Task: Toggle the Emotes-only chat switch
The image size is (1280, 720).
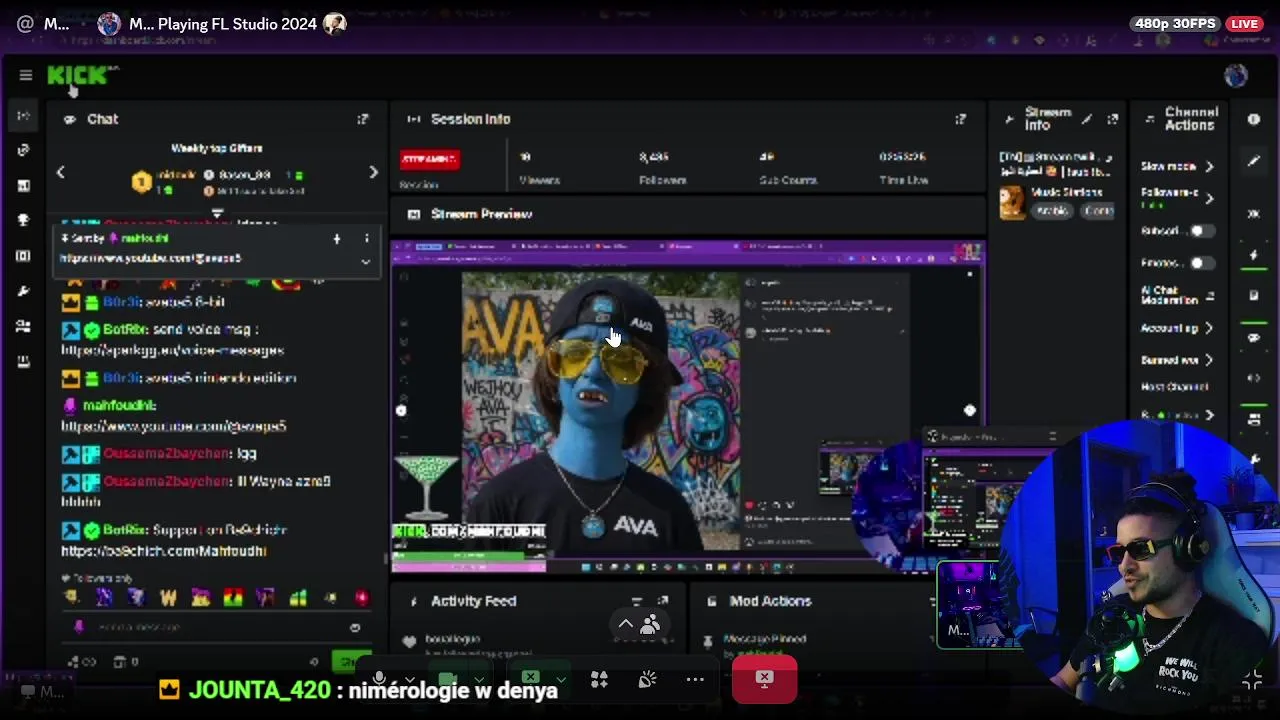Action: coord(1201,263)
